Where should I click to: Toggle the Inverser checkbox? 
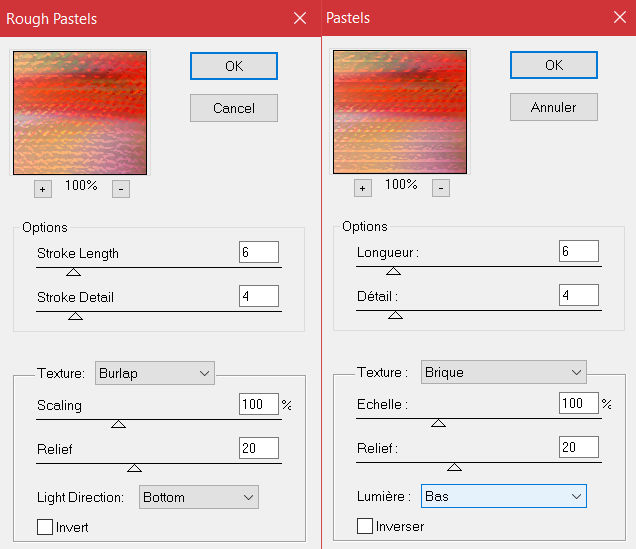[x=365, y=526]
